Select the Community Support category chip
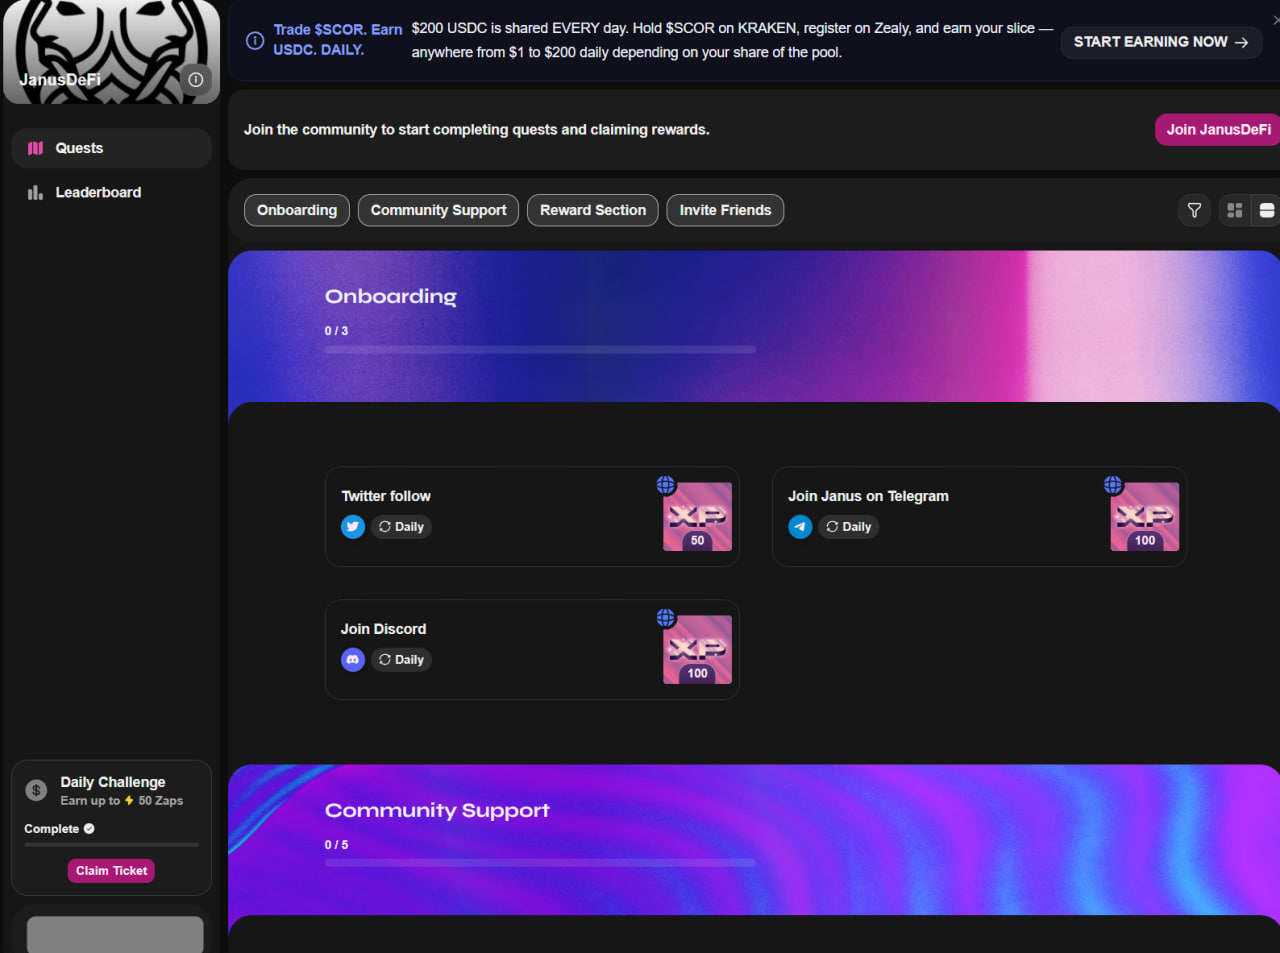This screenshot has width=1280, height=953. pyautogui.click(x=438, y=210)
